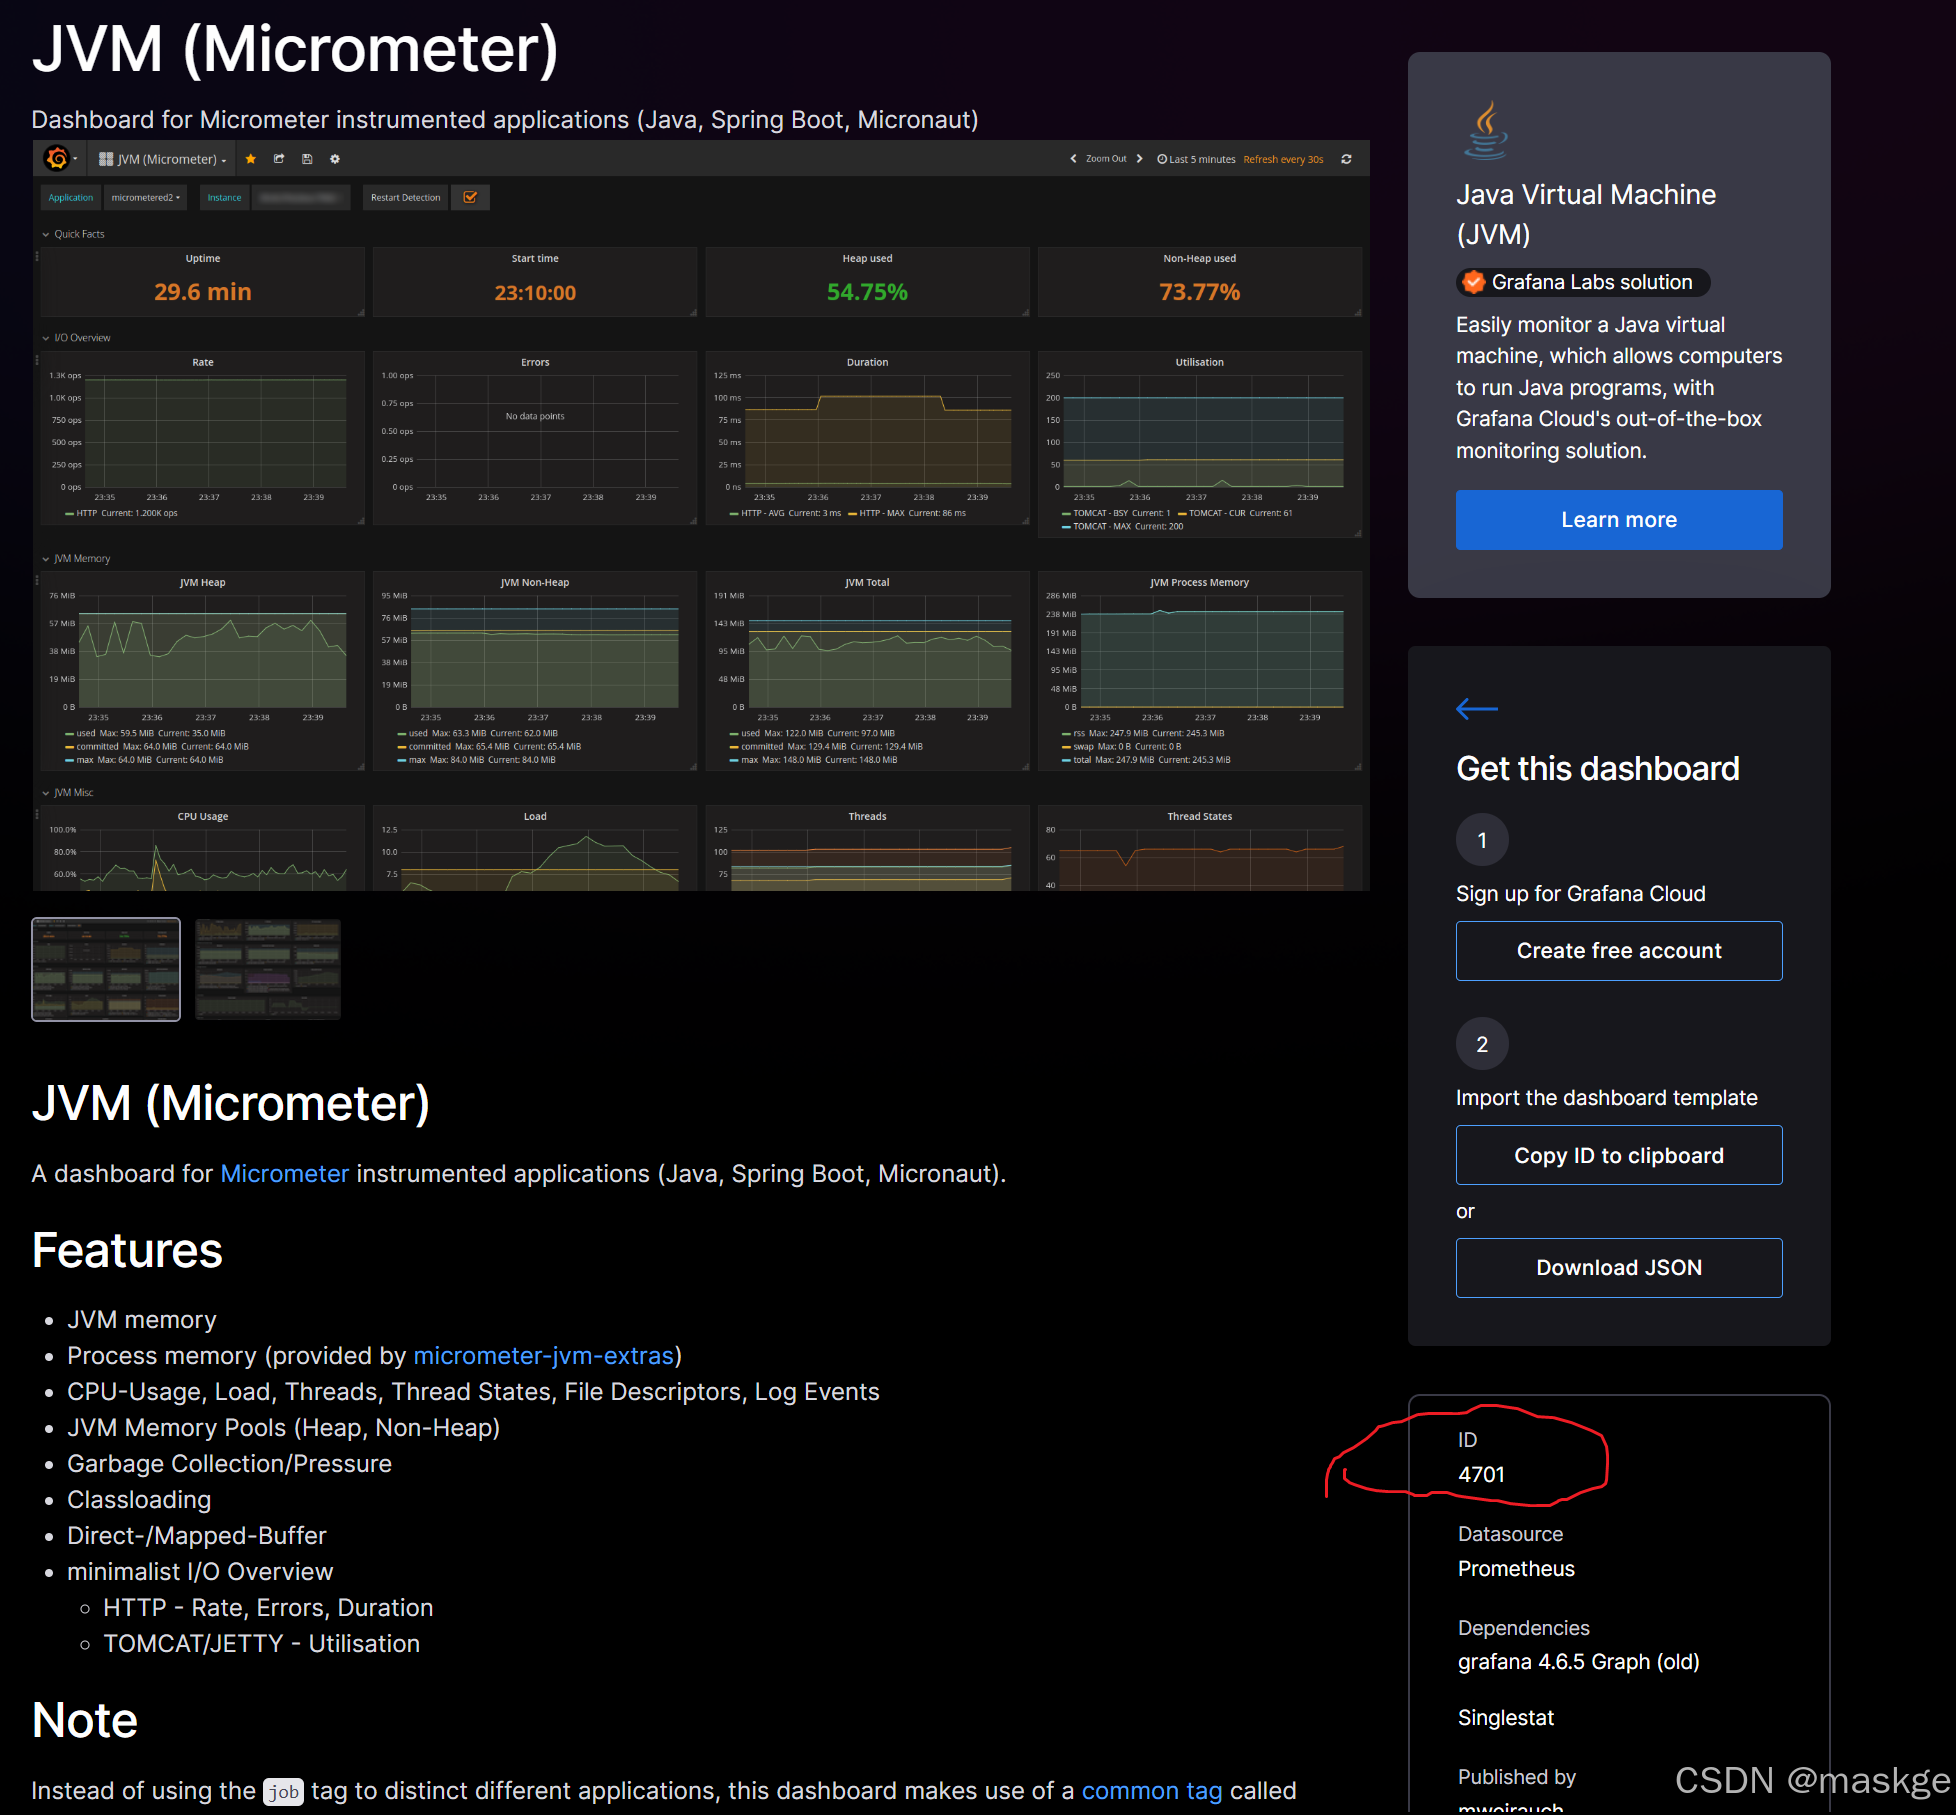1956x1815 pixels.
Task: Click Zoom Out in the time controls
Action: pos(1105,159)
